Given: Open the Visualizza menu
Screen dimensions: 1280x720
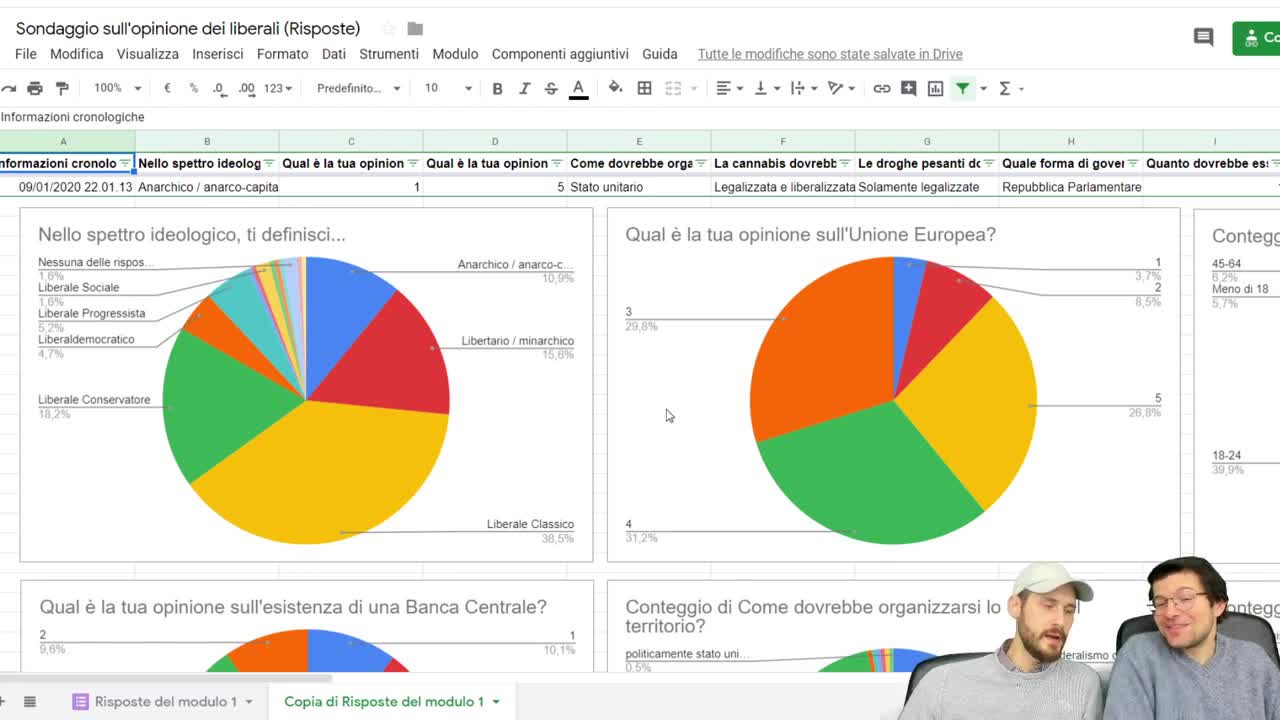Looking at the screenshot, I should pyautogui.click(x=148, y=54).
